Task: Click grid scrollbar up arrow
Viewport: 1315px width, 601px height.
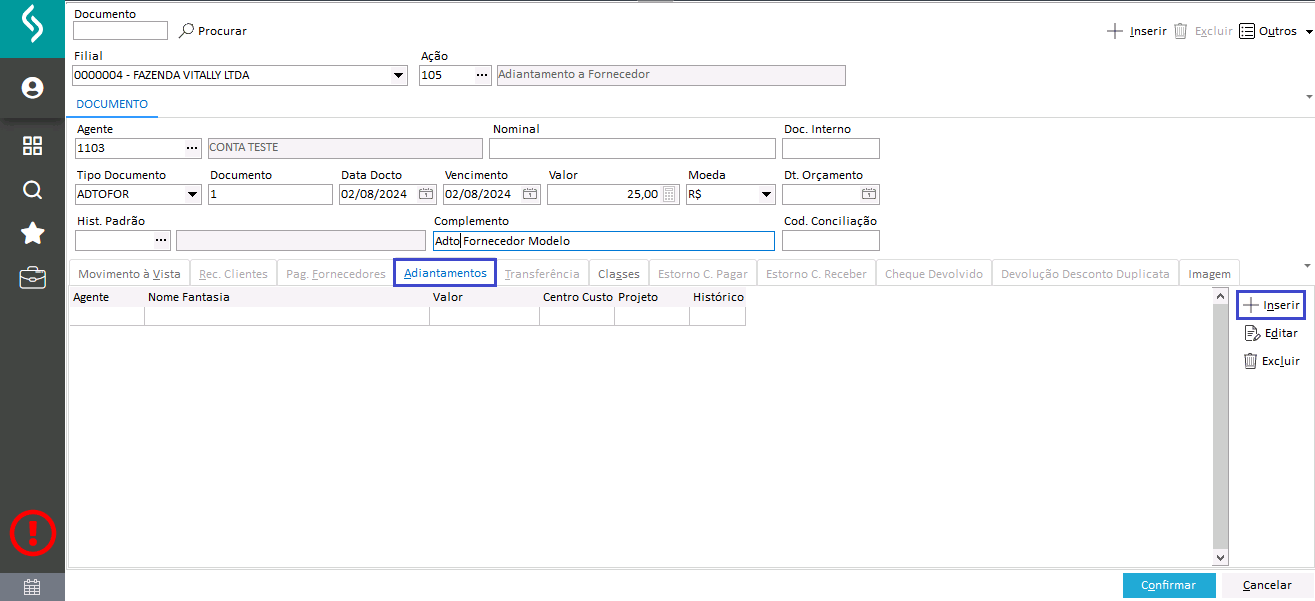Action: click(1220, 297)
